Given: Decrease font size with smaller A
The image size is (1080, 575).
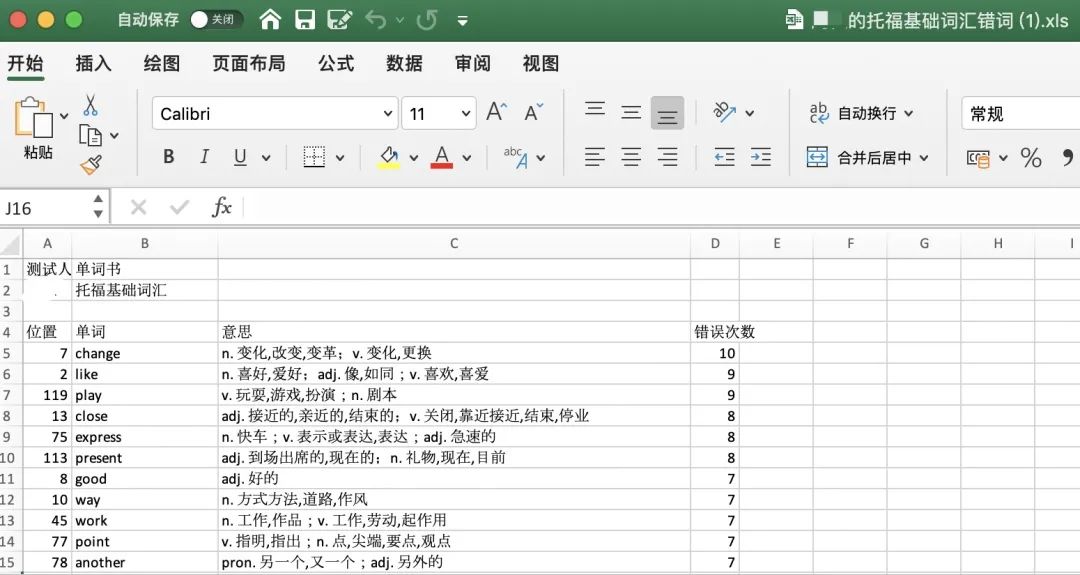Looking at the screenshot, I should pos(533,112).
